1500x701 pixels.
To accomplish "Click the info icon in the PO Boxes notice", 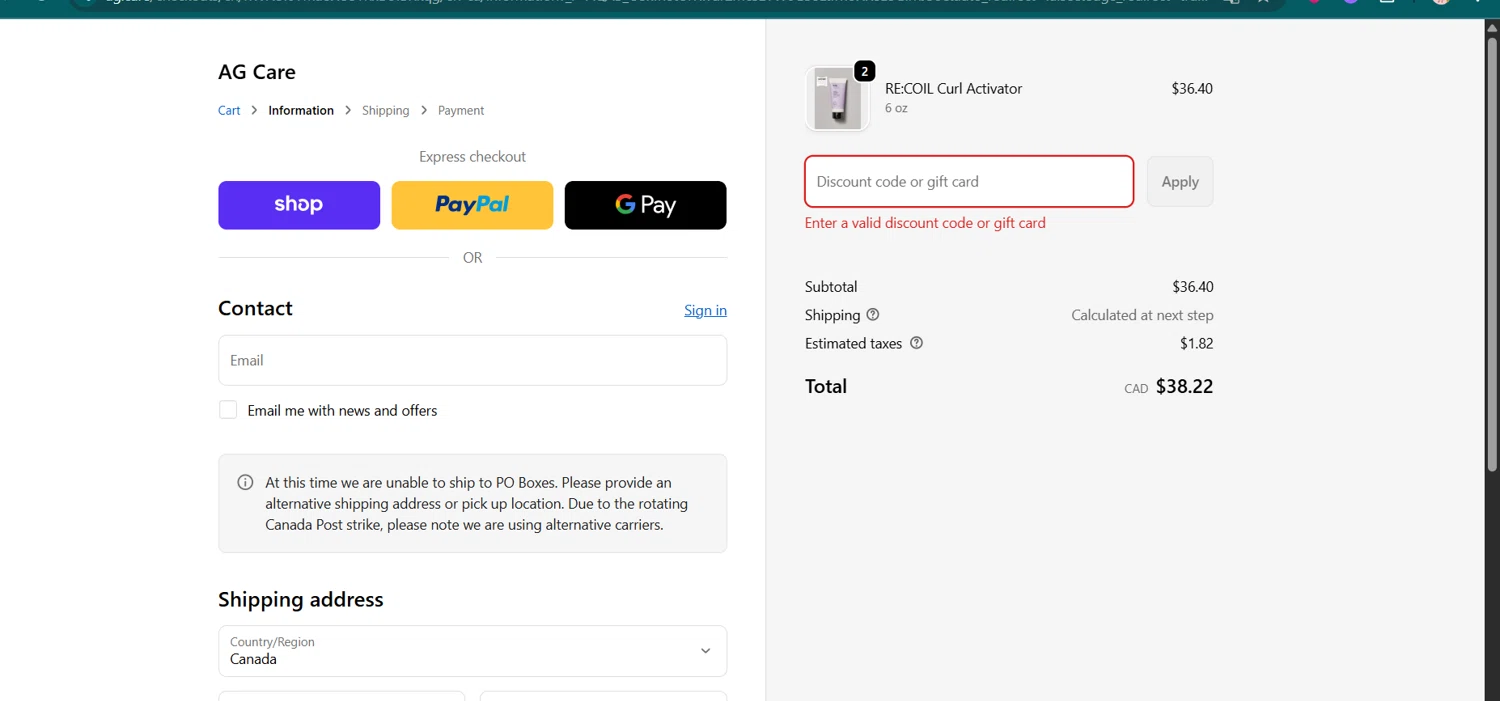I will (245, 482).
